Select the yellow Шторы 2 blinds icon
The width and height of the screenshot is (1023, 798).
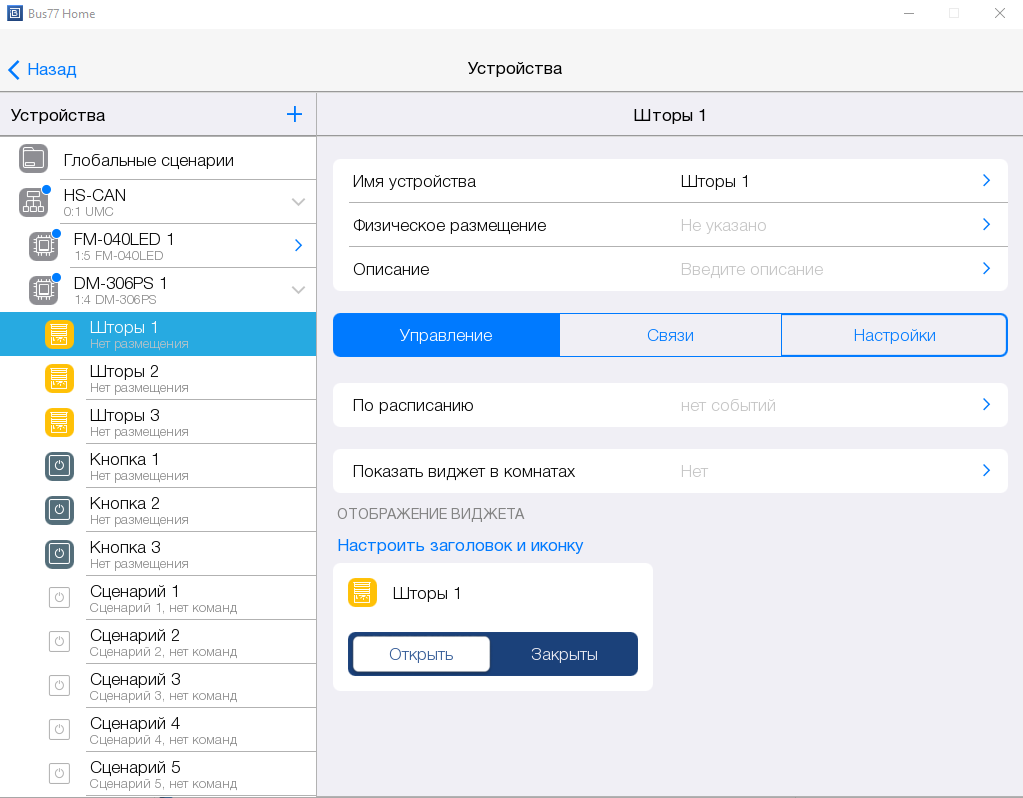(60, 378)
